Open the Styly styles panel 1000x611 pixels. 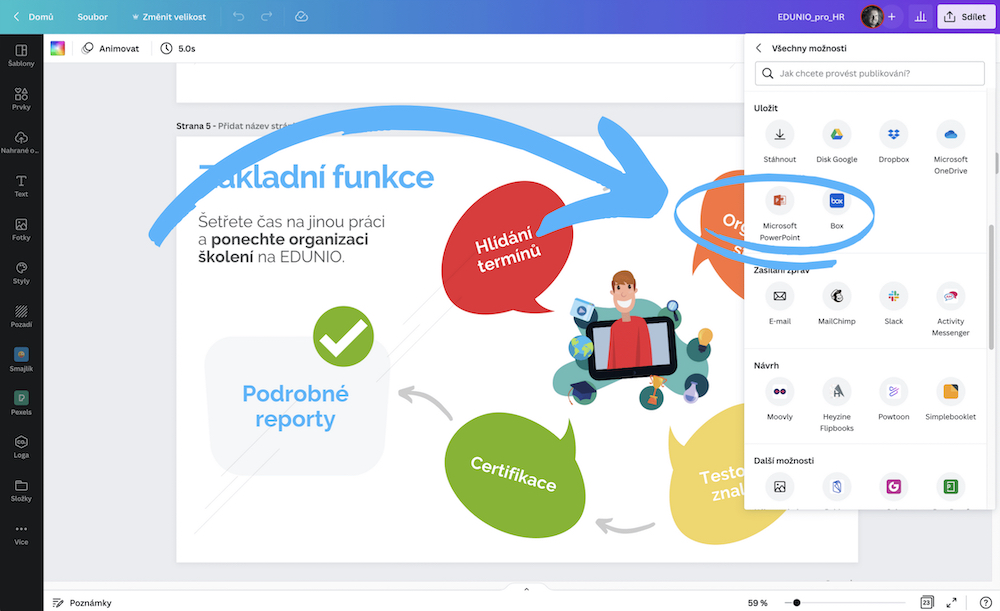[21, 272]
